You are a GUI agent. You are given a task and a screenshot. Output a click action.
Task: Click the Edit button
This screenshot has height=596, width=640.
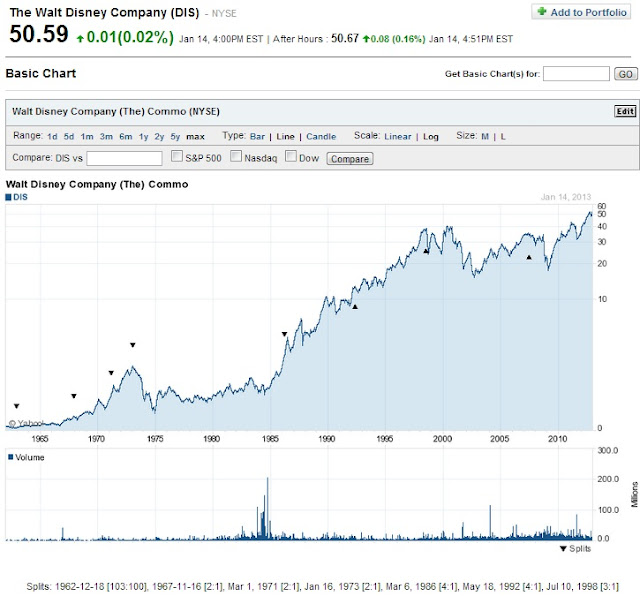point(625,111)
